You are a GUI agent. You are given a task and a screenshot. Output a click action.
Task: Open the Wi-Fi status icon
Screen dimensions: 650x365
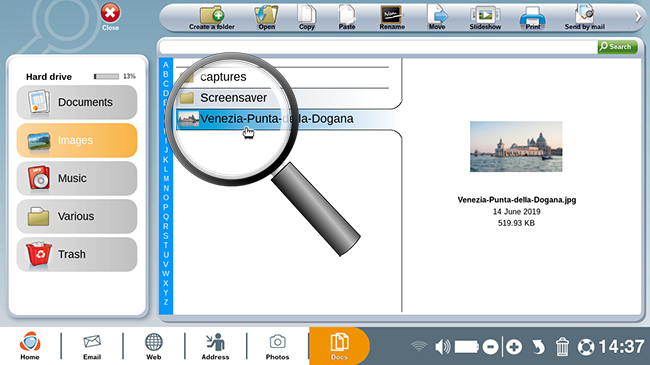pyautogui.click(x=419, y=346)
